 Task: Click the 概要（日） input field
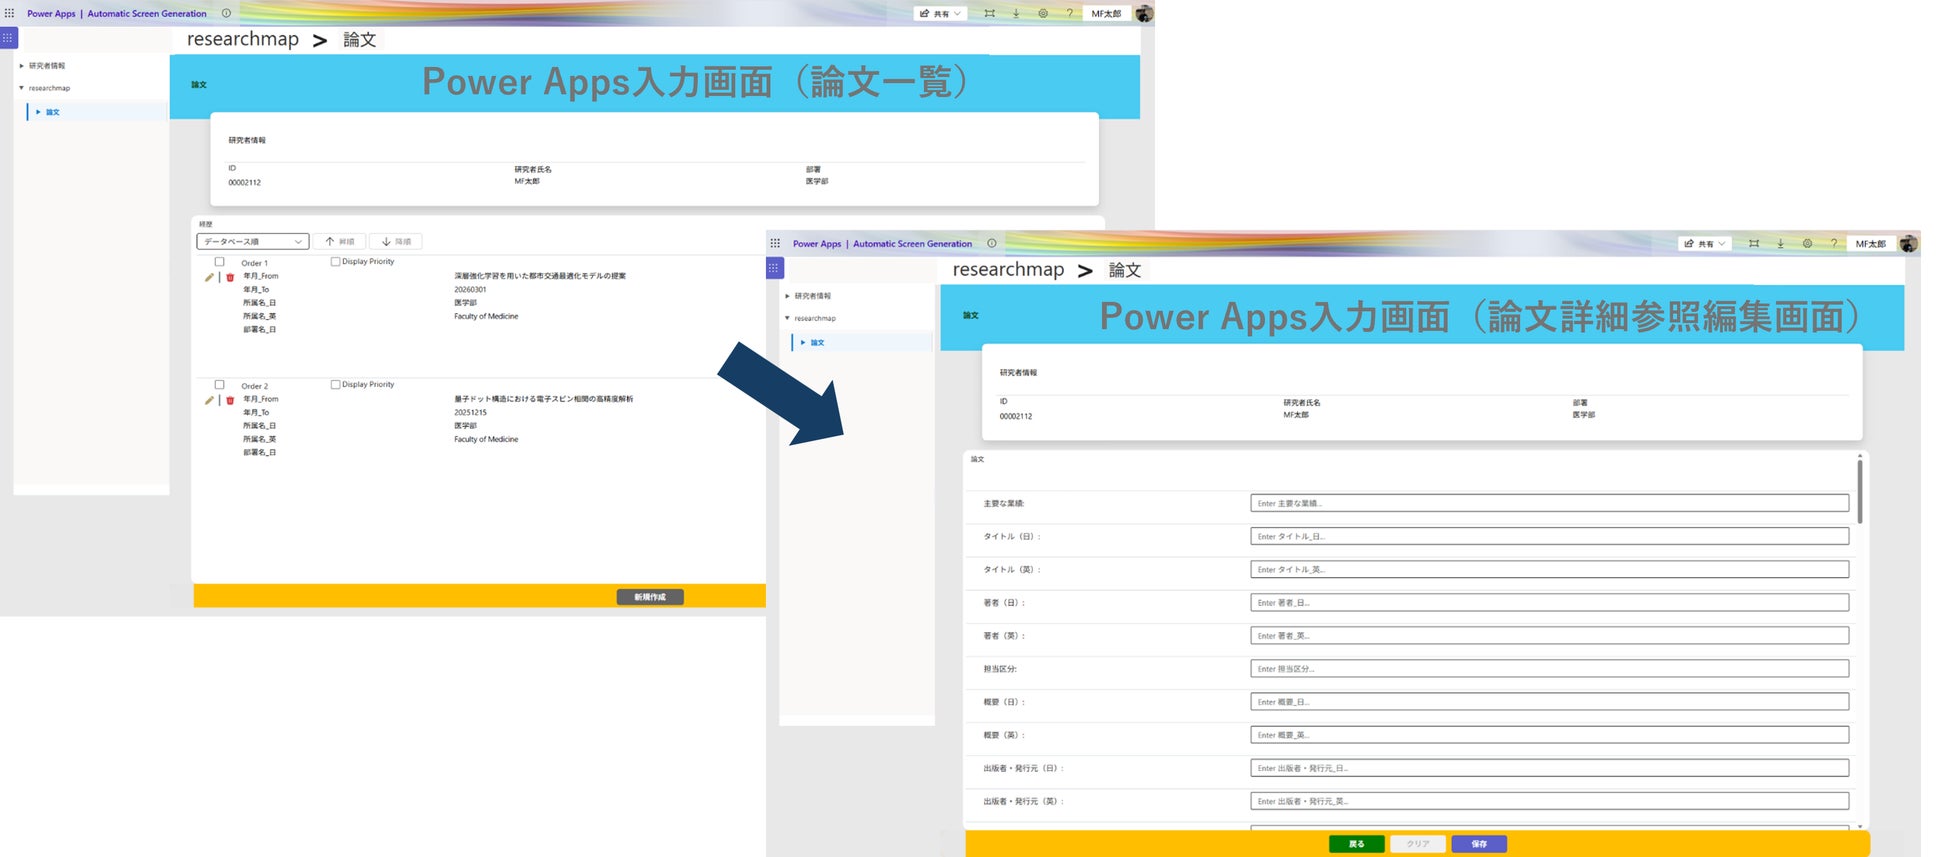tap(1549, 702)
